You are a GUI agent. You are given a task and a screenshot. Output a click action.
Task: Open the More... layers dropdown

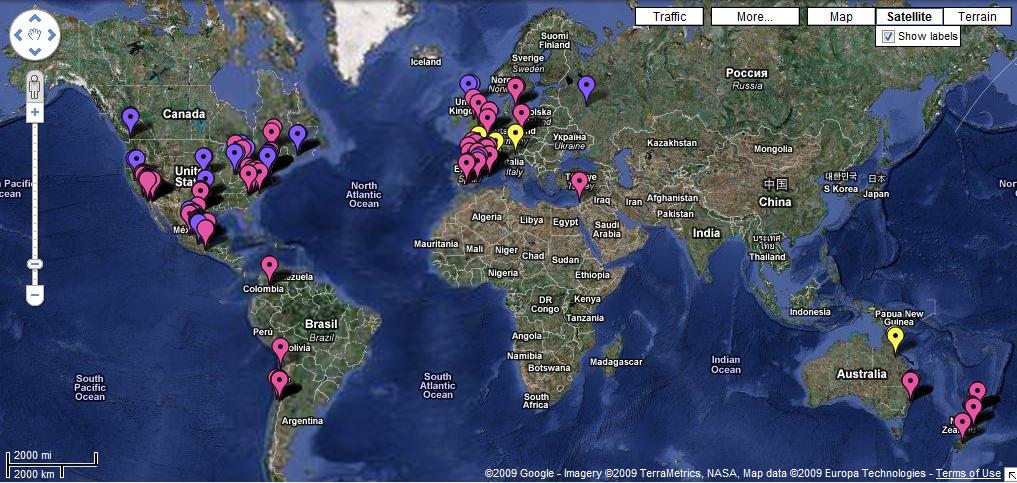click(755, 17)
